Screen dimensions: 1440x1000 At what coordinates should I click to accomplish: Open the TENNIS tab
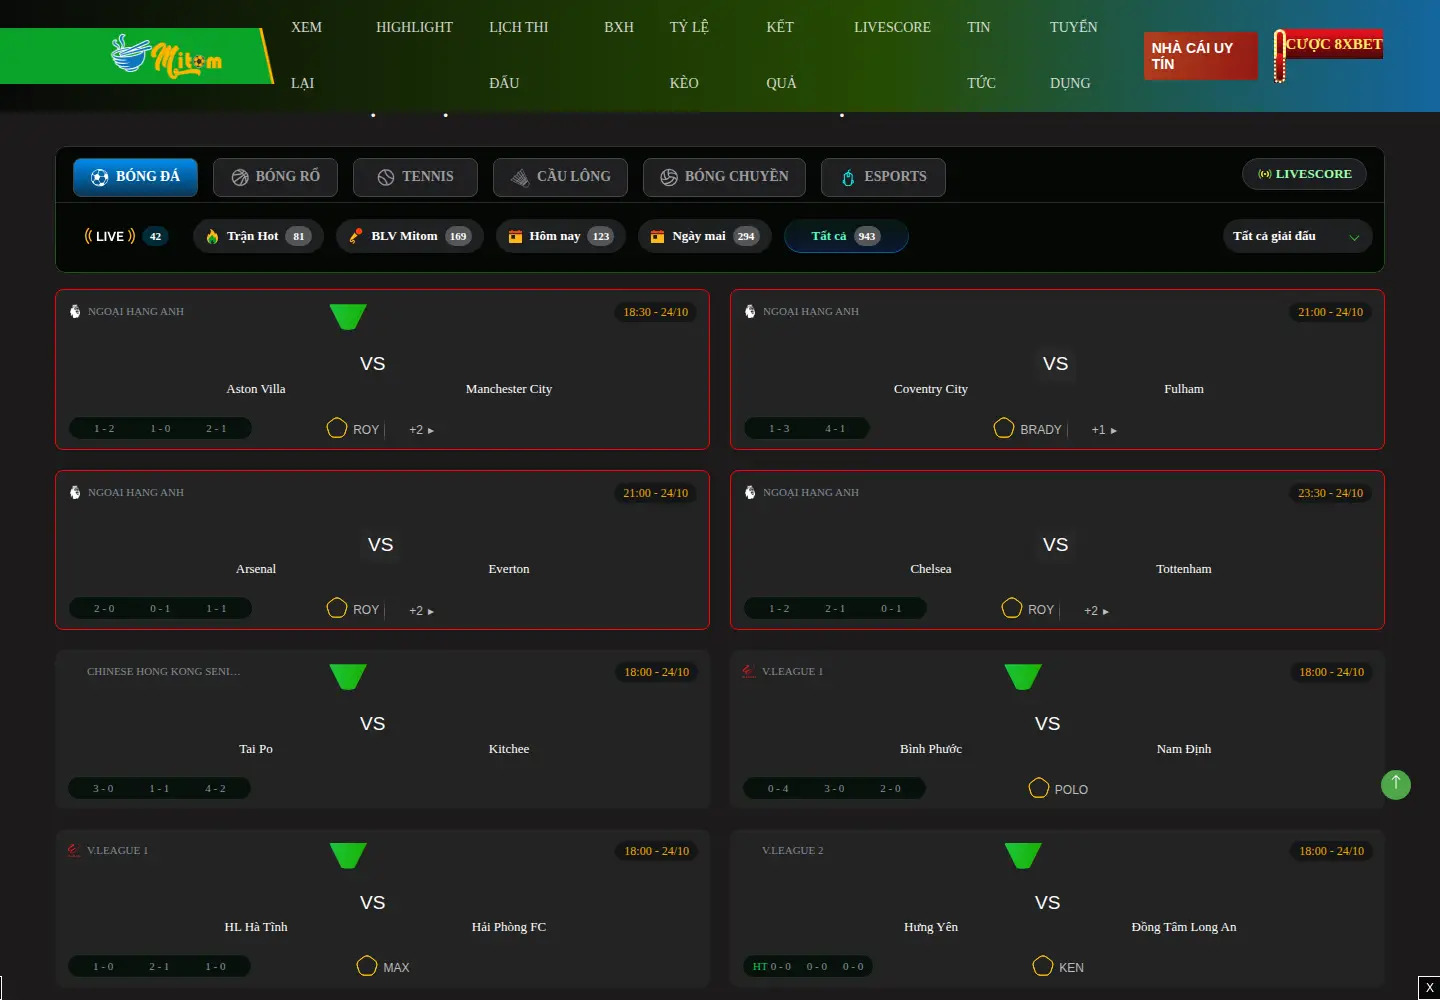415,177
